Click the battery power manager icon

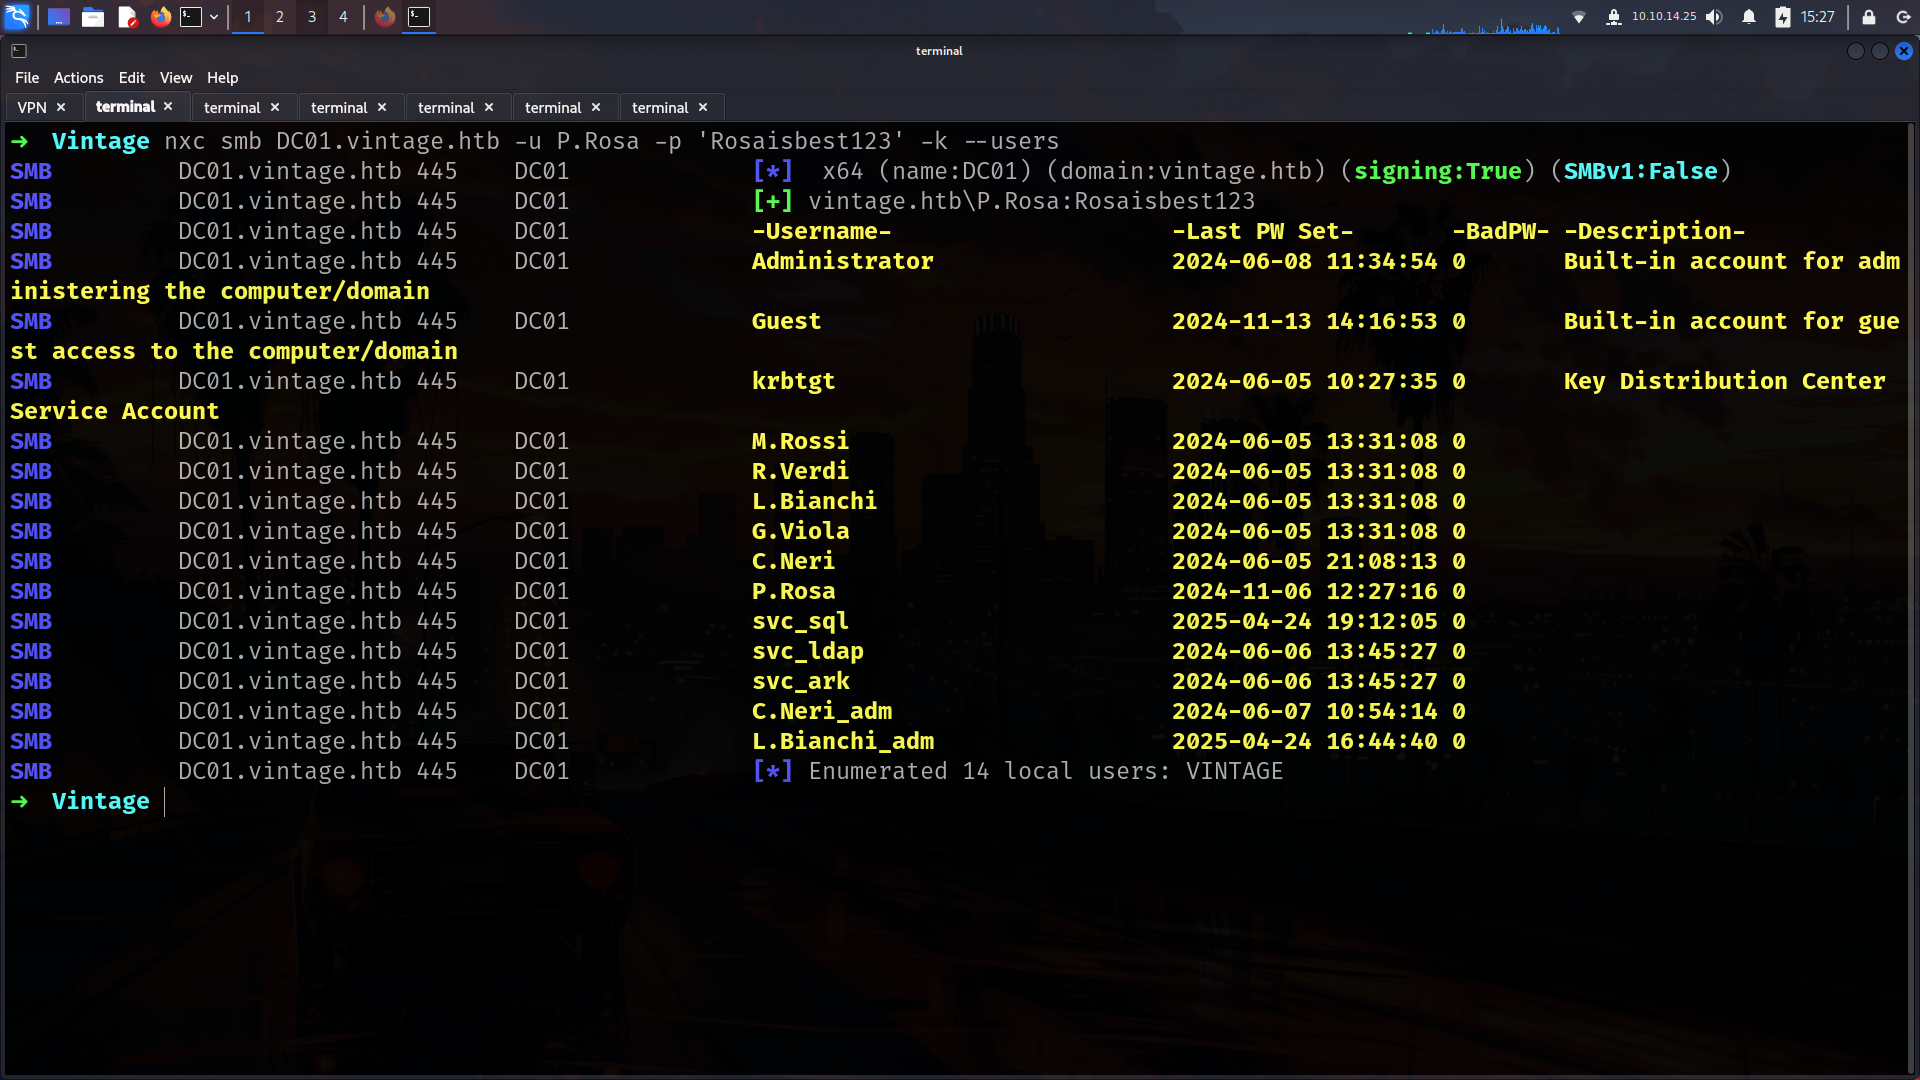[x=1783, y=17]
